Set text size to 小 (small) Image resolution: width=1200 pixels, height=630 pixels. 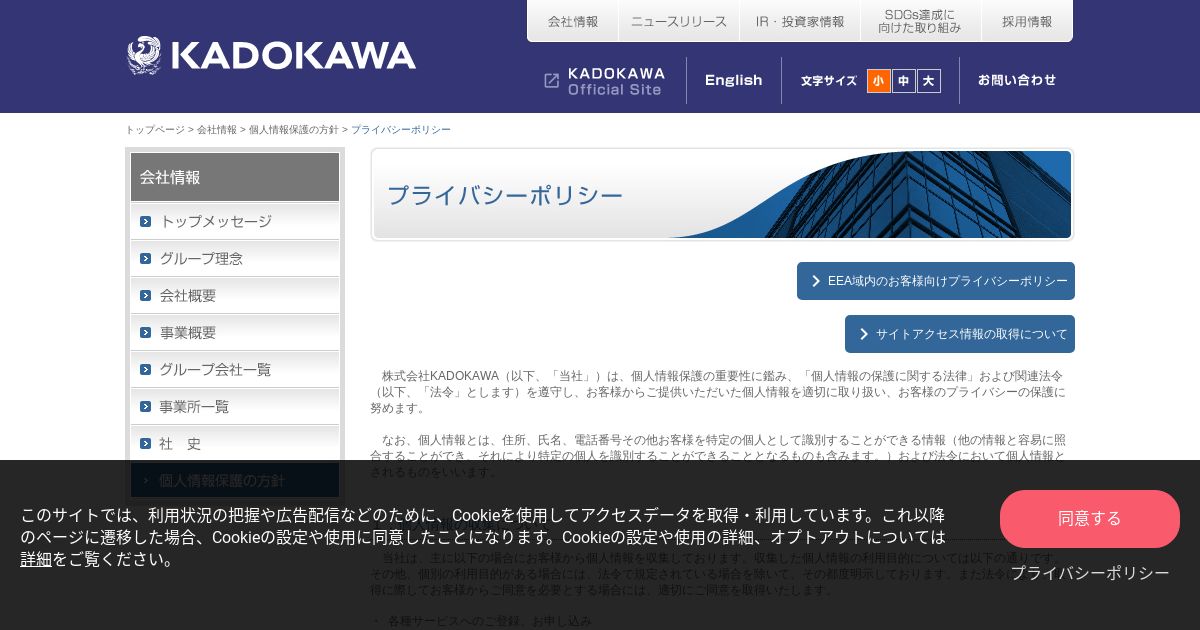[878, 81]
